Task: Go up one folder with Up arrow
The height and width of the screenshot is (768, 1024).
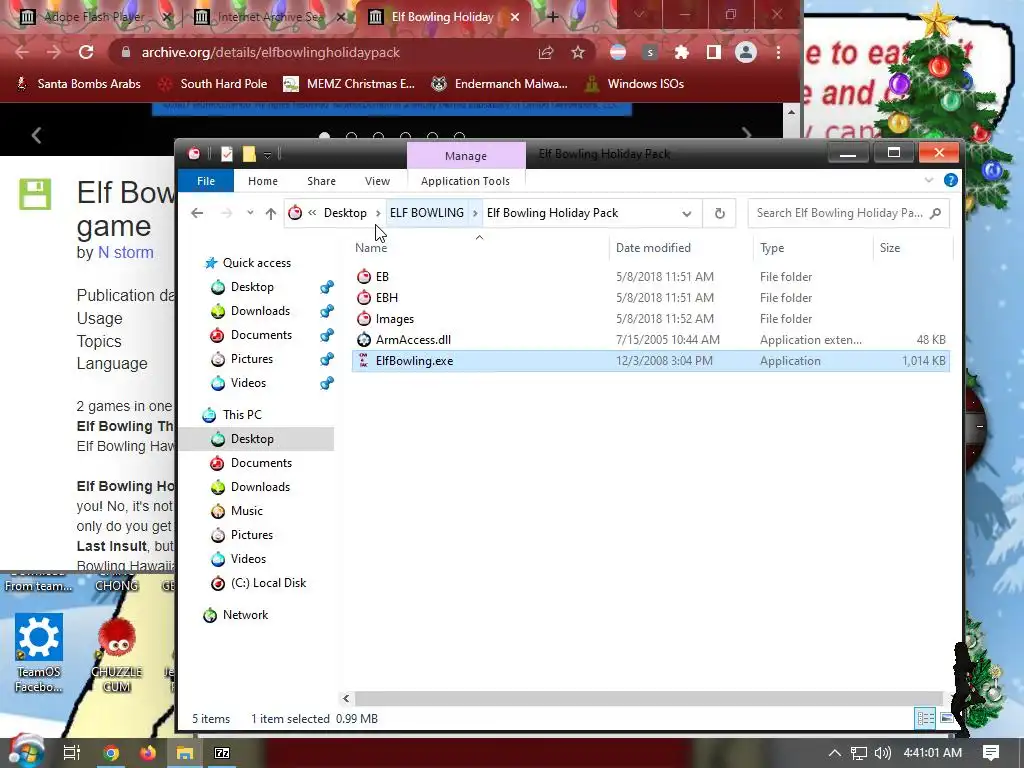Action: [x=270, y=213]
